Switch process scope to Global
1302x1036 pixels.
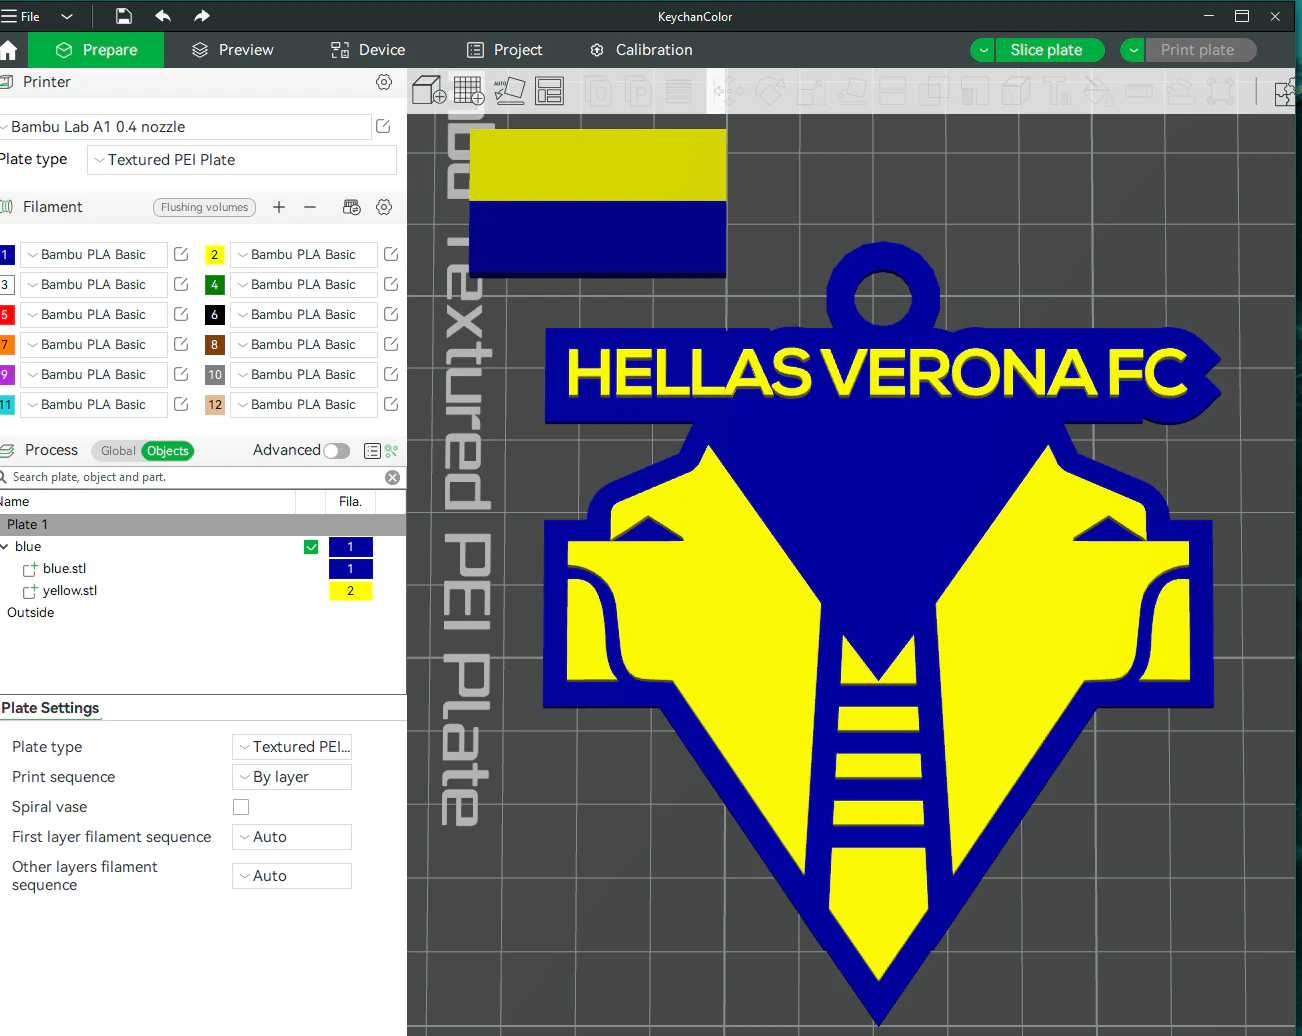click(x=117, y=451)
